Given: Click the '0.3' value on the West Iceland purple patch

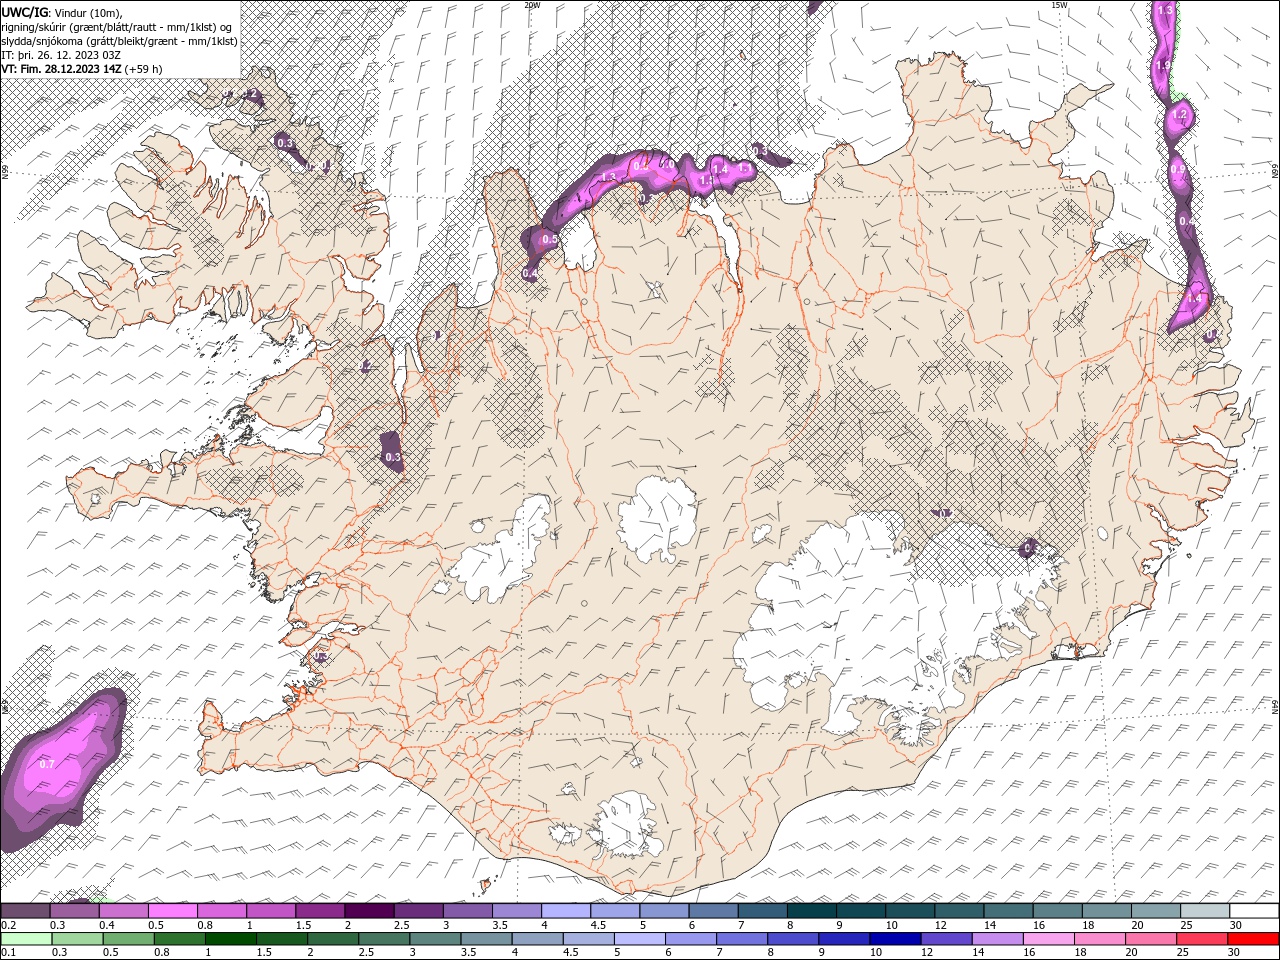Looking at the screenshot, I should 392,457.
